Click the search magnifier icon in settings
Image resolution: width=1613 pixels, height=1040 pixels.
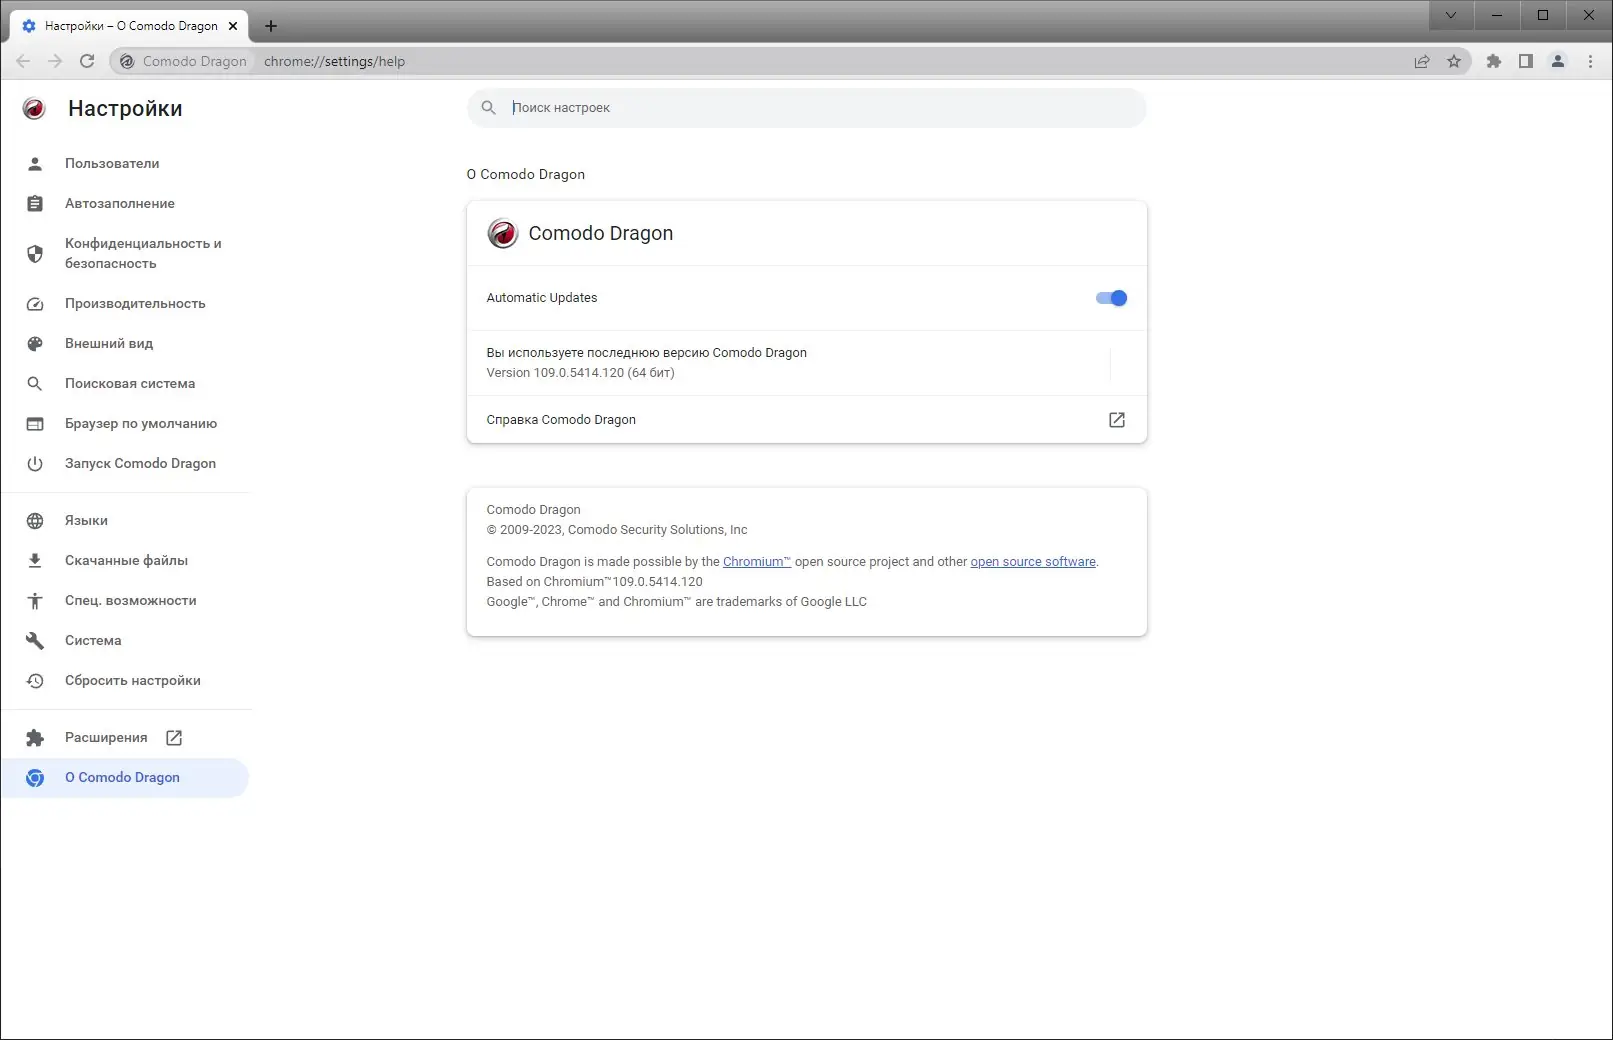pyautogui.click(x=488, y=107)
